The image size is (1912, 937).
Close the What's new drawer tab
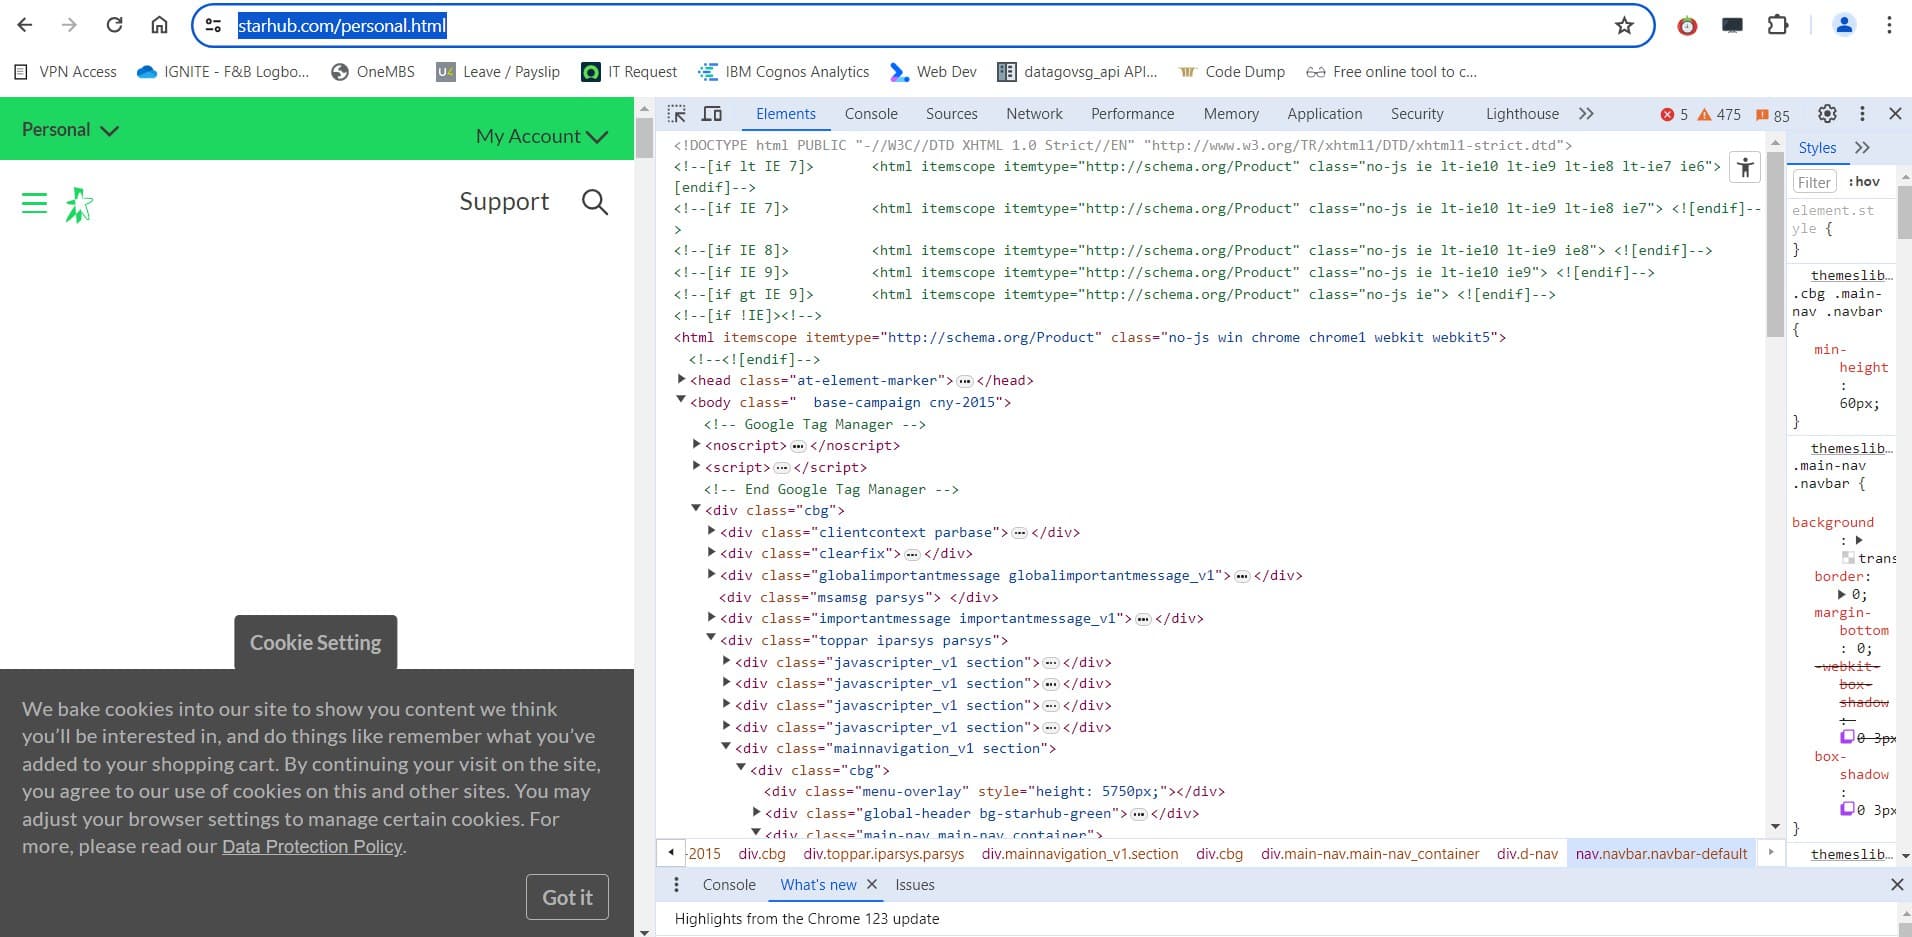pos(872,885)
